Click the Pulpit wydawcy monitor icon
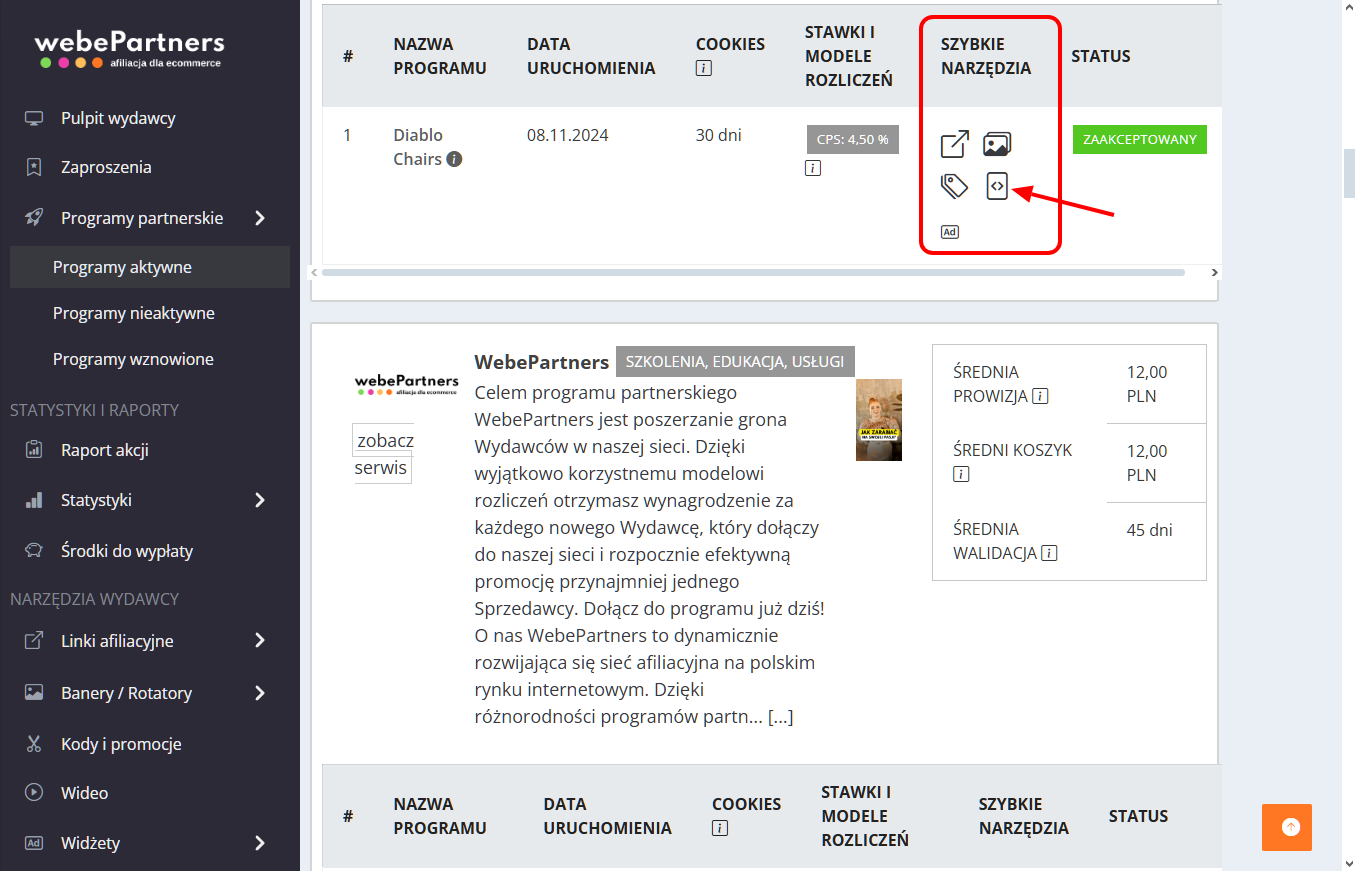Image resolution: width=1357 pixels, height=871 pixels. pos(34,118)
